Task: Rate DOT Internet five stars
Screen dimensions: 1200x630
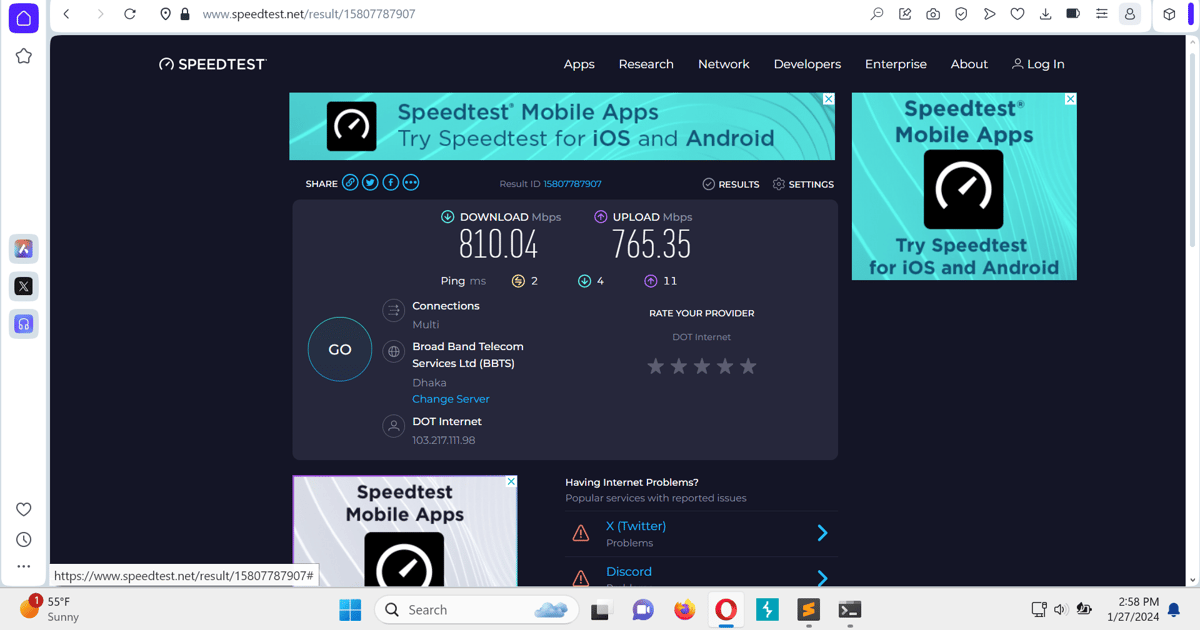Action: tap(748, 366)
